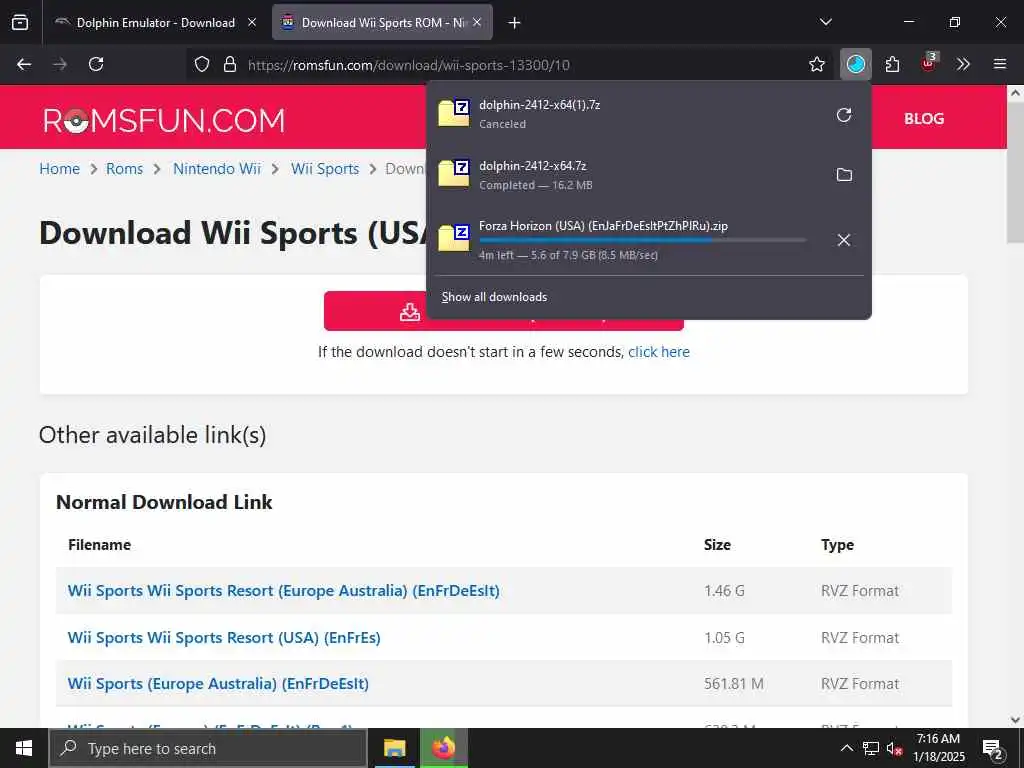Open the completed dolphin-2412-x64.7z entry

pos(627,175)
